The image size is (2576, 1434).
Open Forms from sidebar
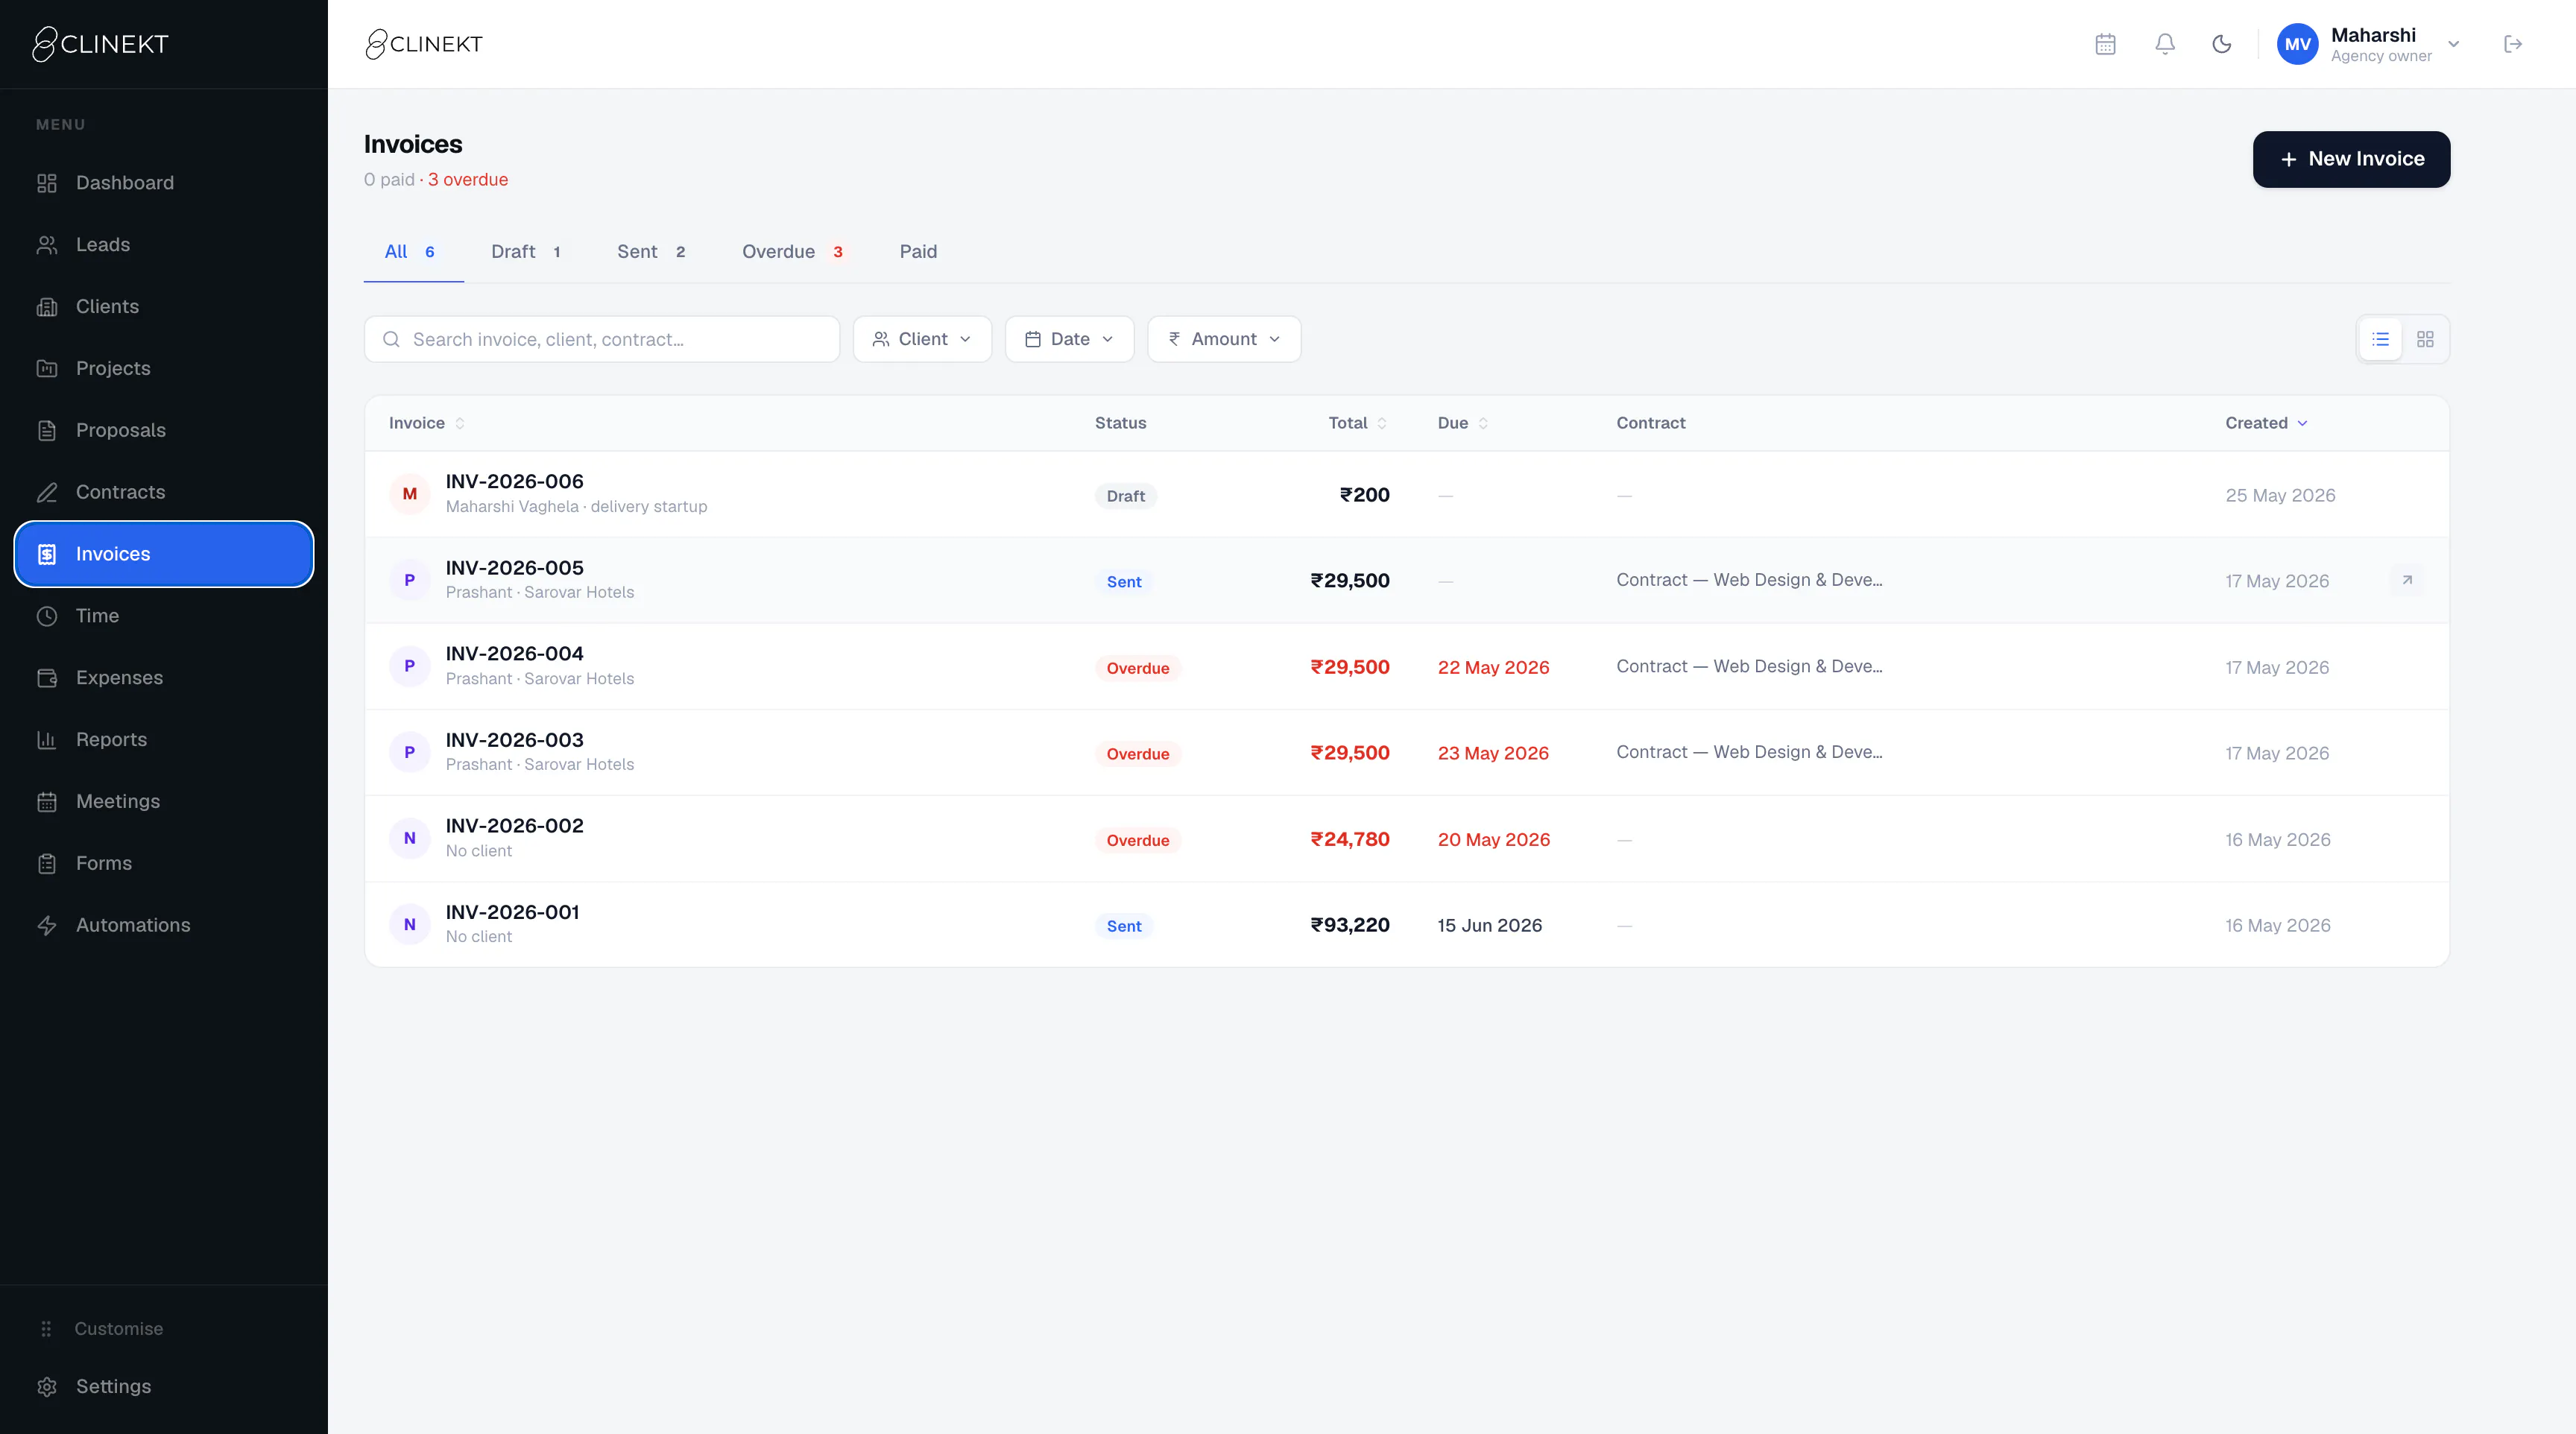(164, 863)
